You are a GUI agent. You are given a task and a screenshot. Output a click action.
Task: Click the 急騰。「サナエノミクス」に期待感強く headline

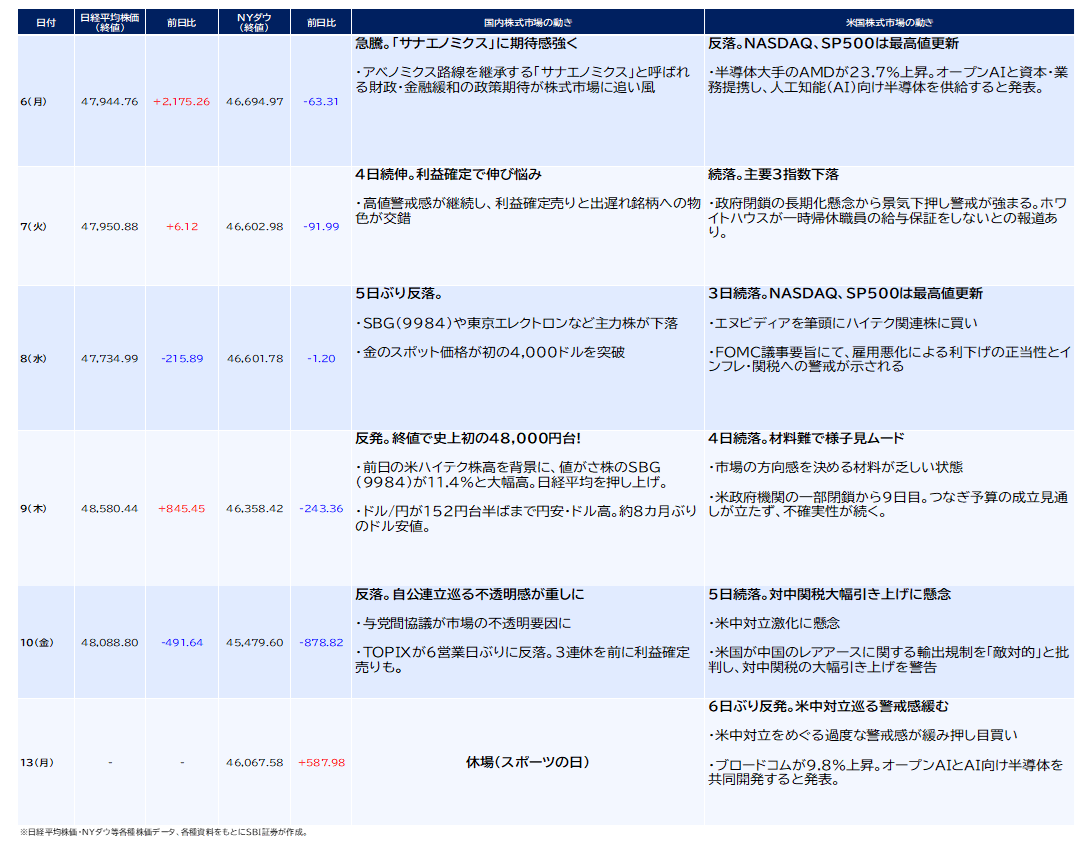pyautogui.click(x=466, y=44)
